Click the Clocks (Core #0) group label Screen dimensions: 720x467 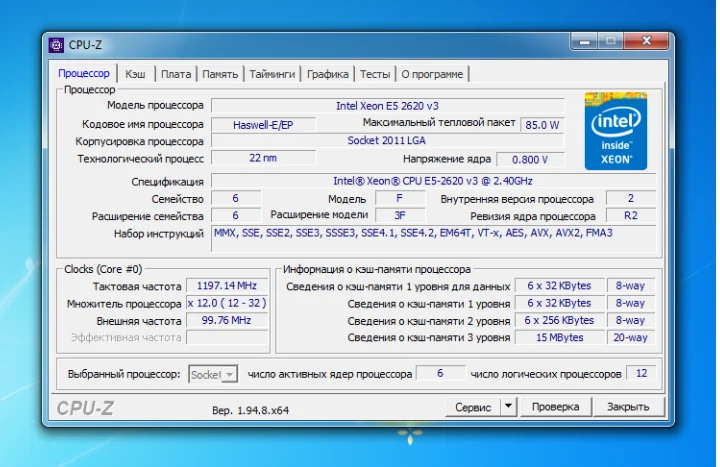[103, 269]
